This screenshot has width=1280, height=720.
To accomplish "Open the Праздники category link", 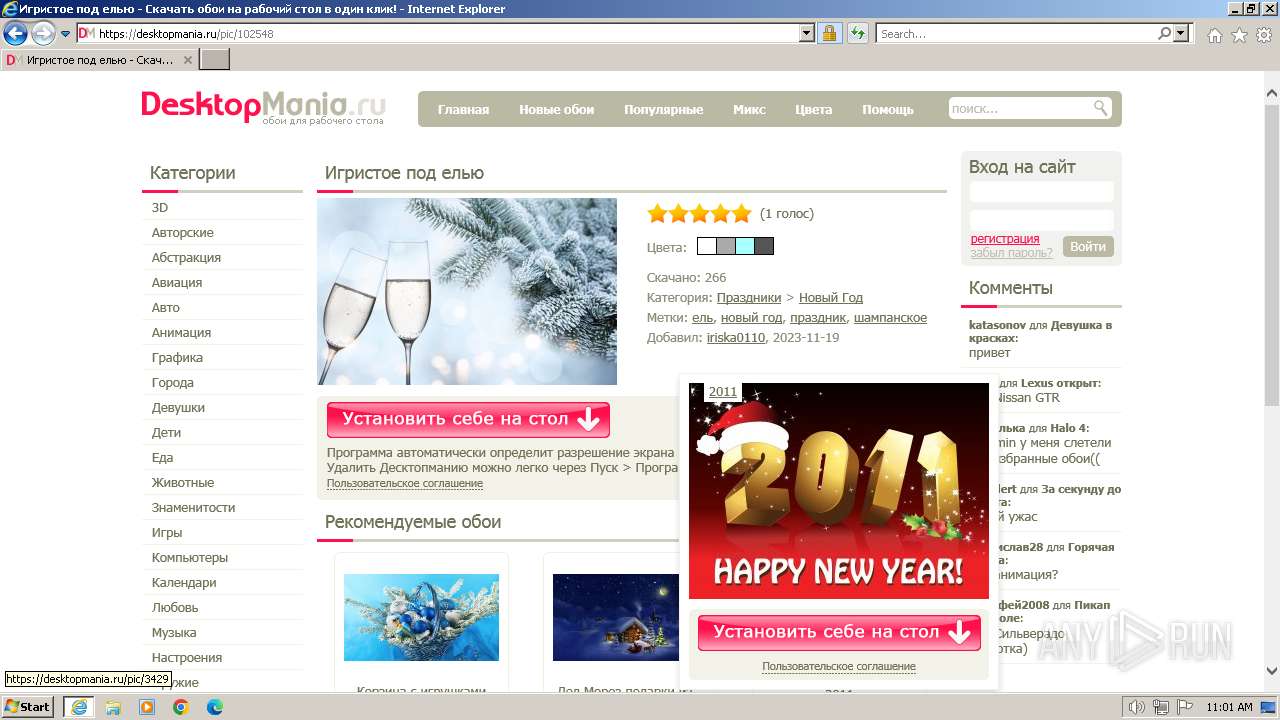I will (749, 297).
